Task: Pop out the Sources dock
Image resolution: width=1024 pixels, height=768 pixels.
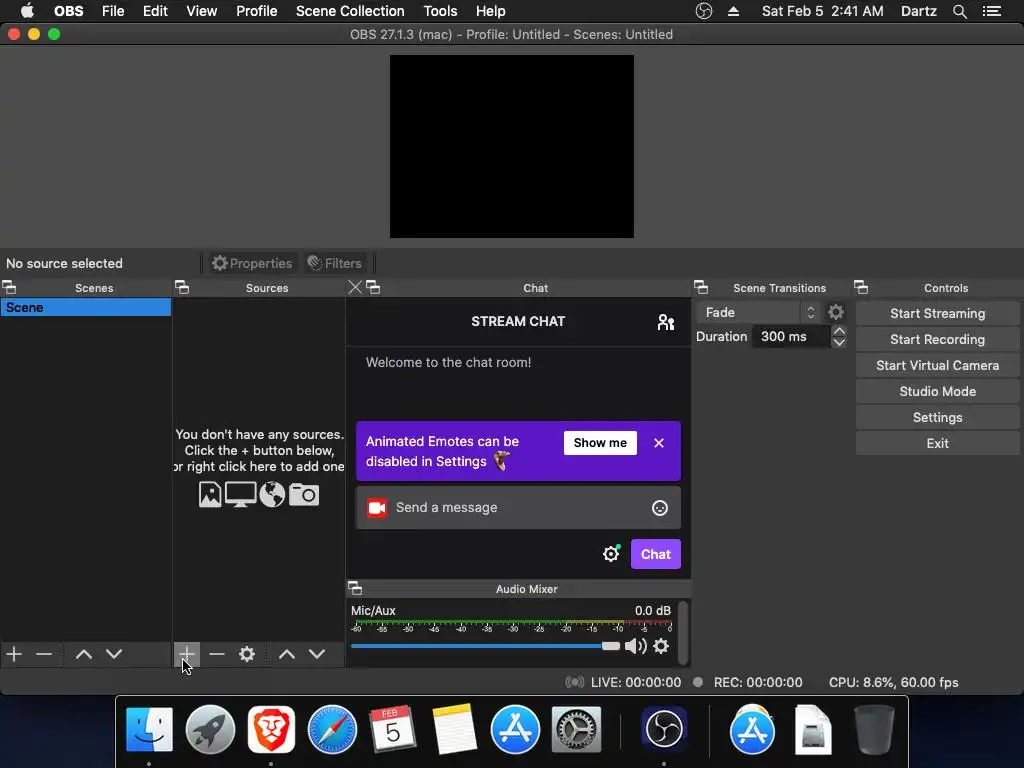Action: coord(182,287)
